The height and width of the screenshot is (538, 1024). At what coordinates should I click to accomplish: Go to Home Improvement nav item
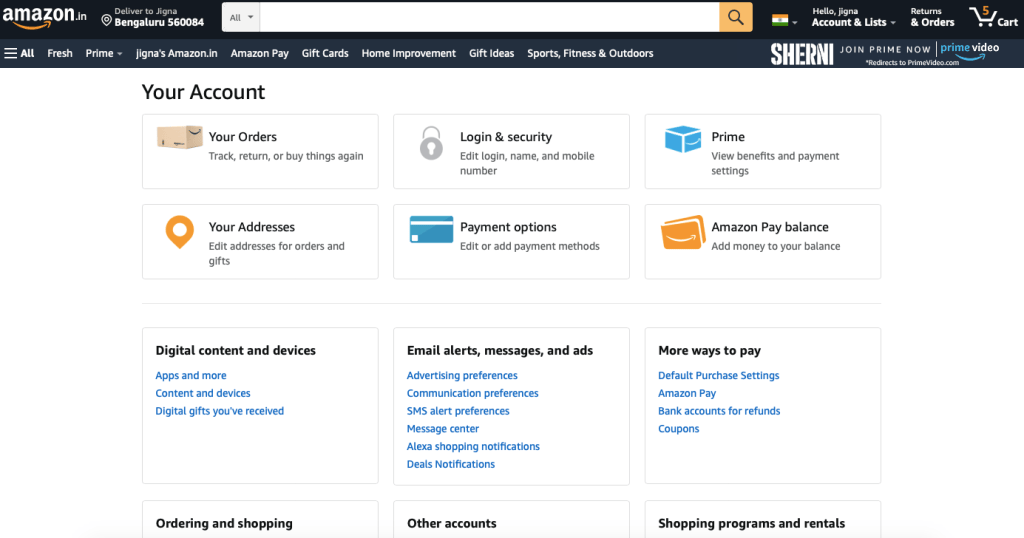(409, 54)
